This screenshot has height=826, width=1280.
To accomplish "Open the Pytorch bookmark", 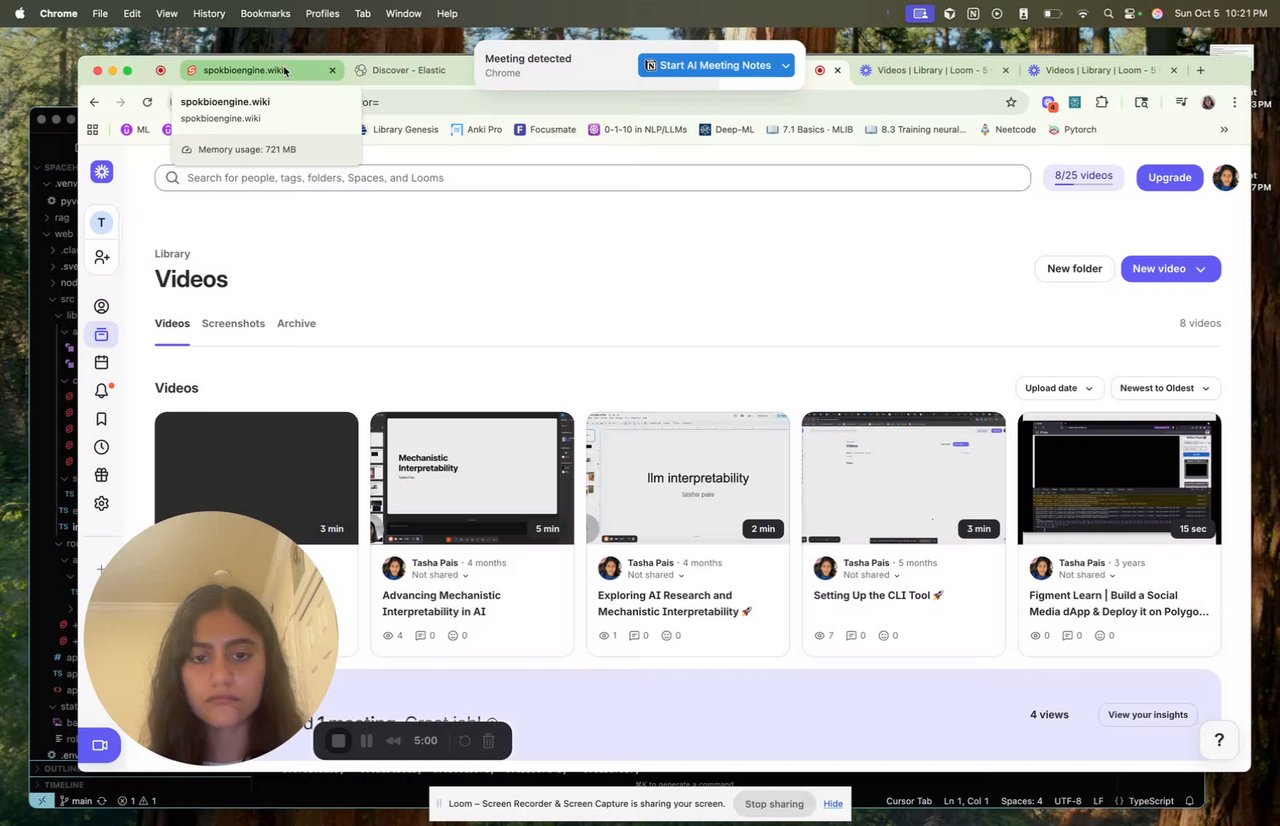I will pos(1073,130).
